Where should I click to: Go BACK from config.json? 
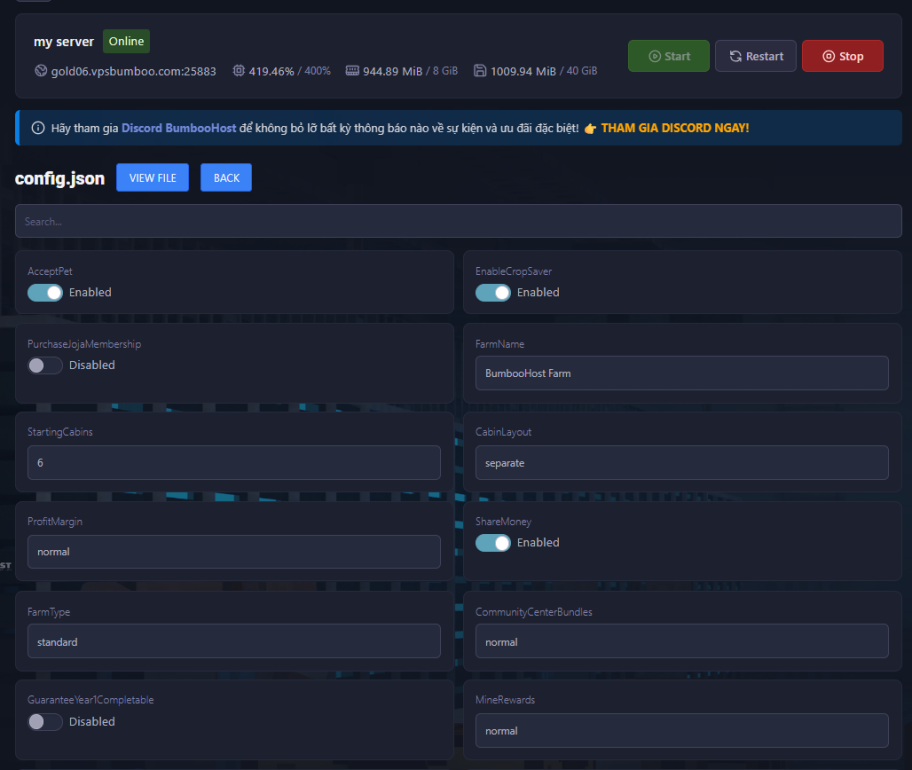pyautogui.click(x=226, y=178)
